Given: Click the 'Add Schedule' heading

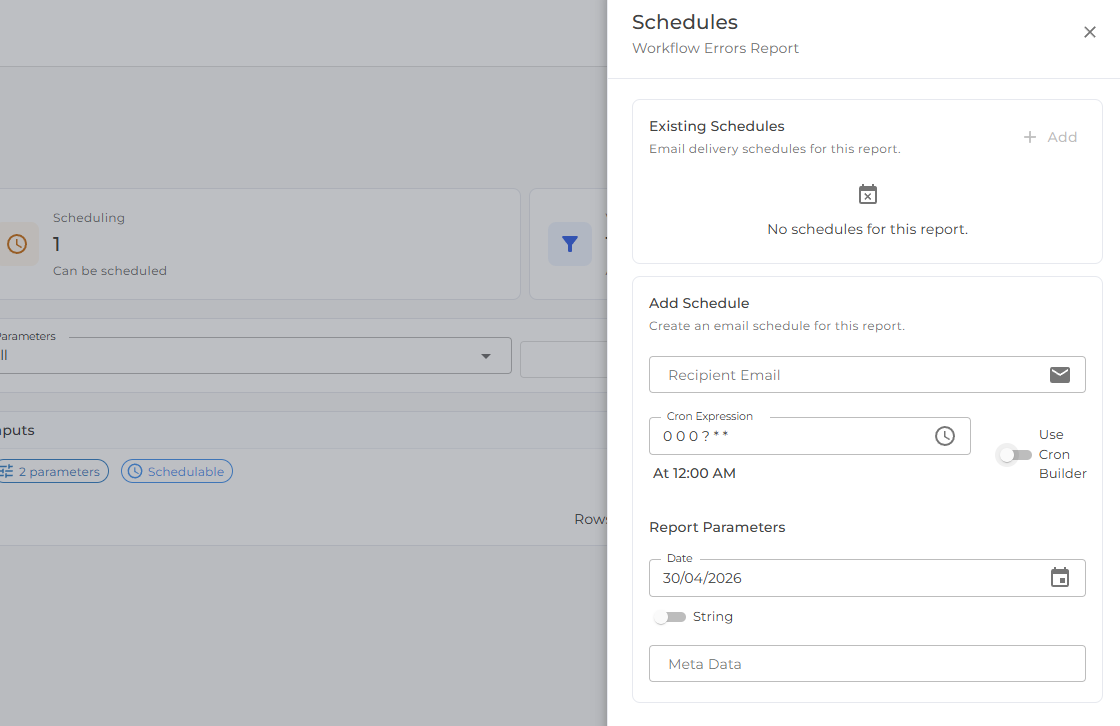Looking at the screenshot, I should 699,303.
